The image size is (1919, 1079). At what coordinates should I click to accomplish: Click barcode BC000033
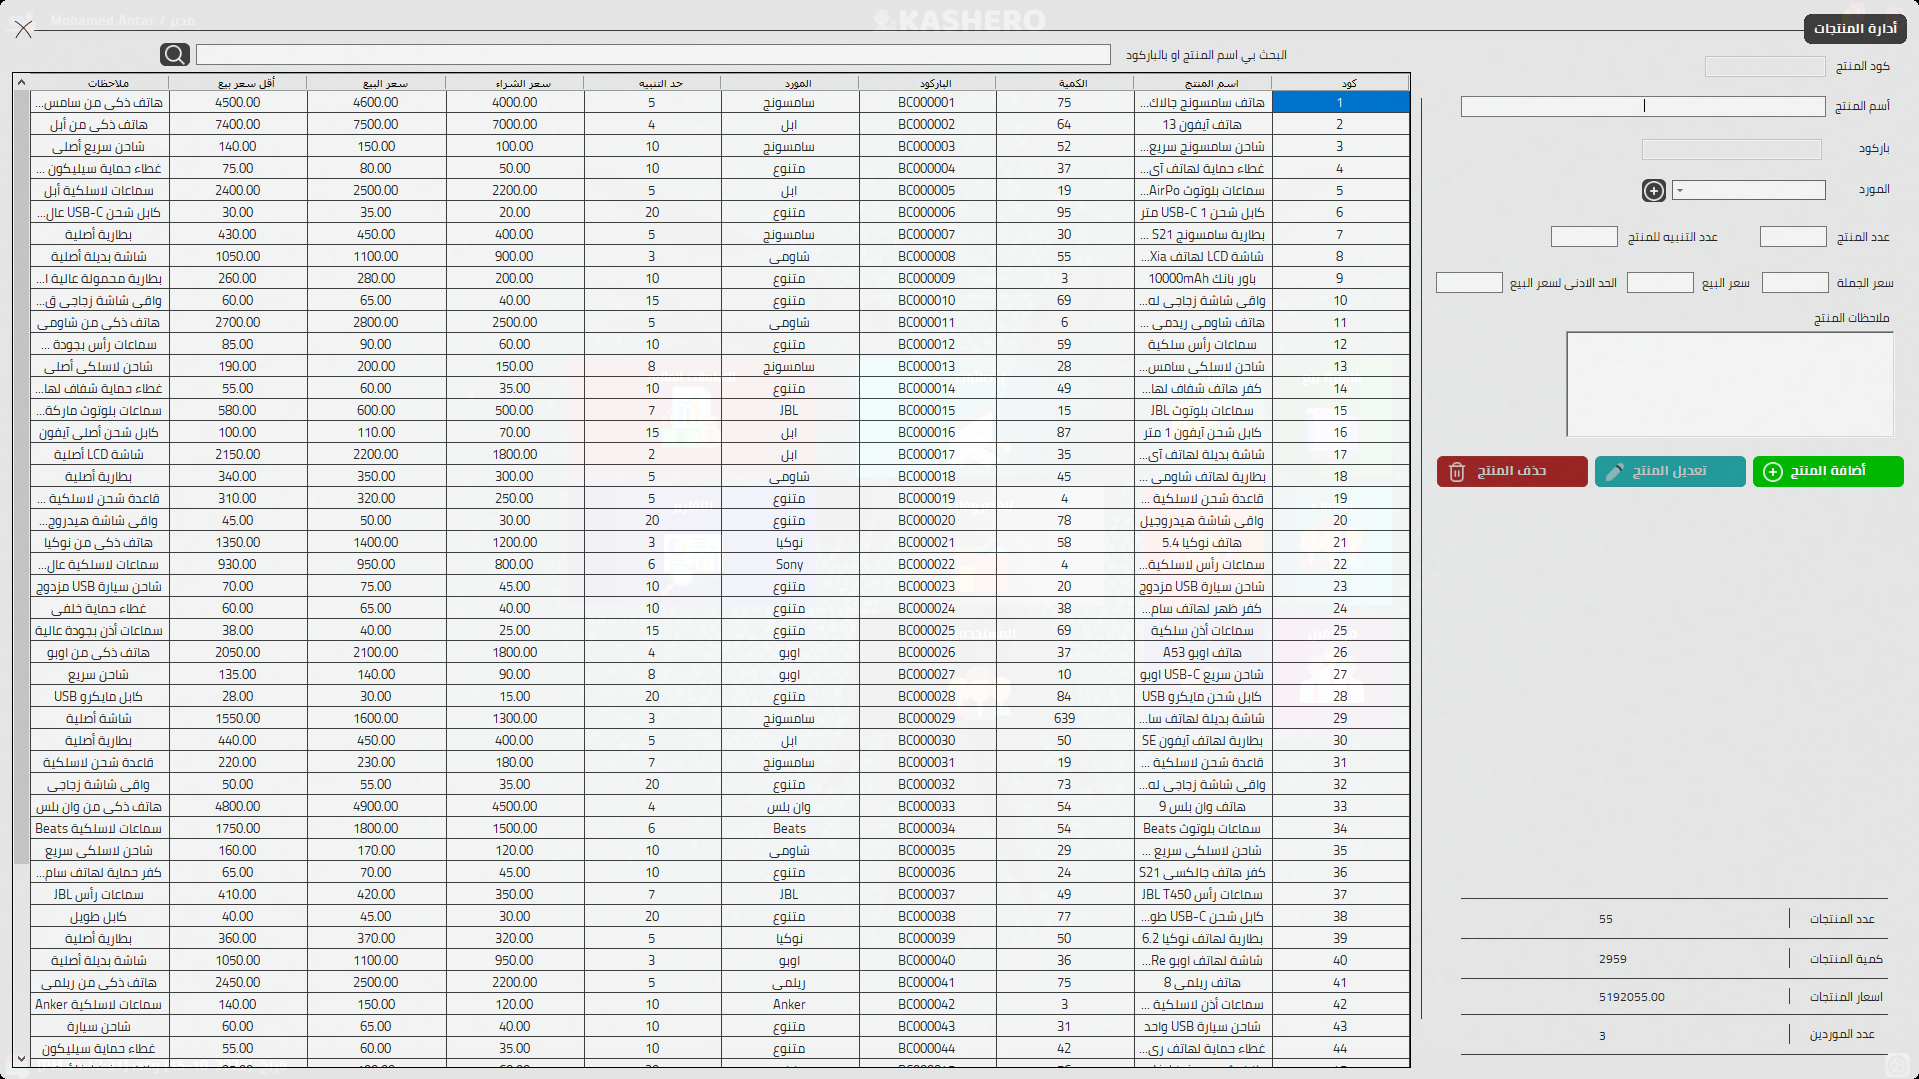[927, 807]
